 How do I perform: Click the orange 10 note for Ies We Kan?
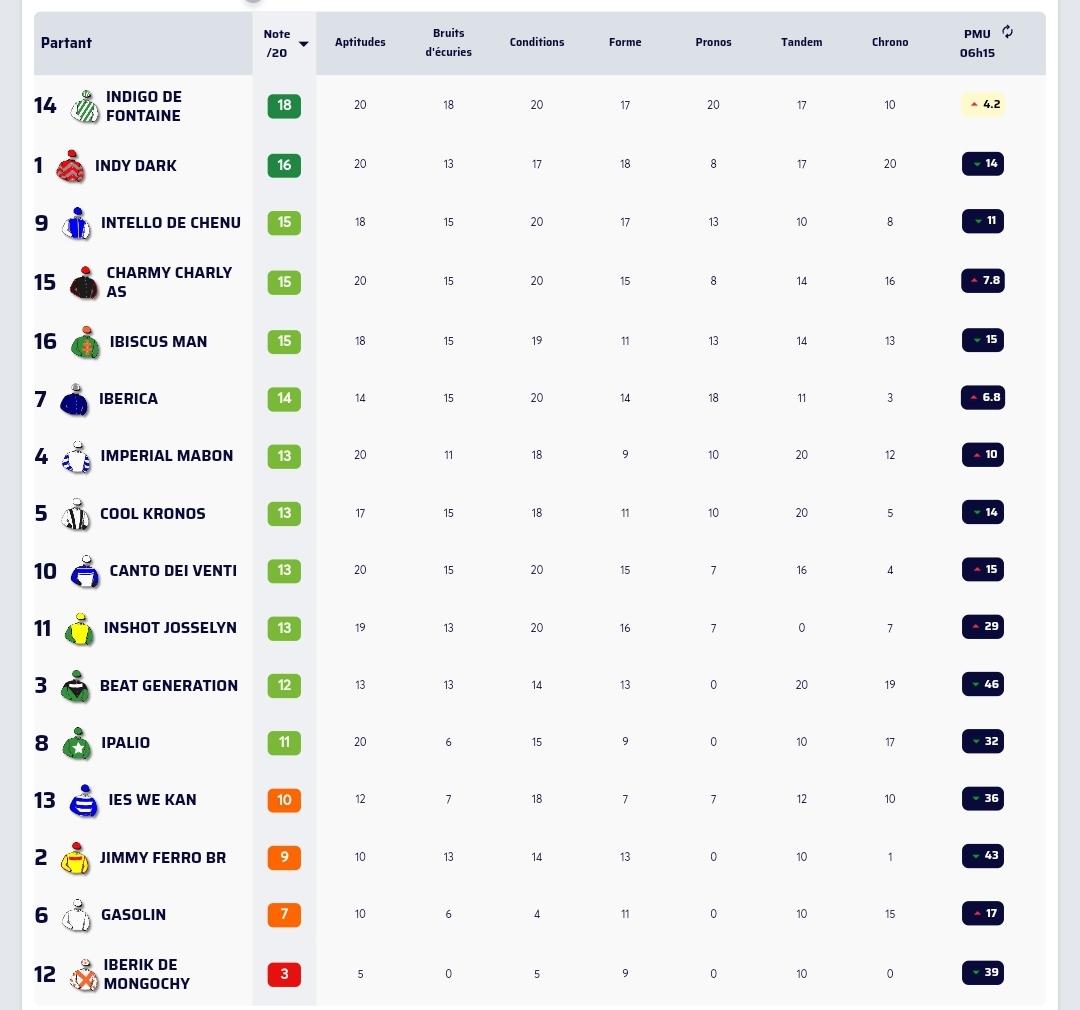(x=284, y=800)
